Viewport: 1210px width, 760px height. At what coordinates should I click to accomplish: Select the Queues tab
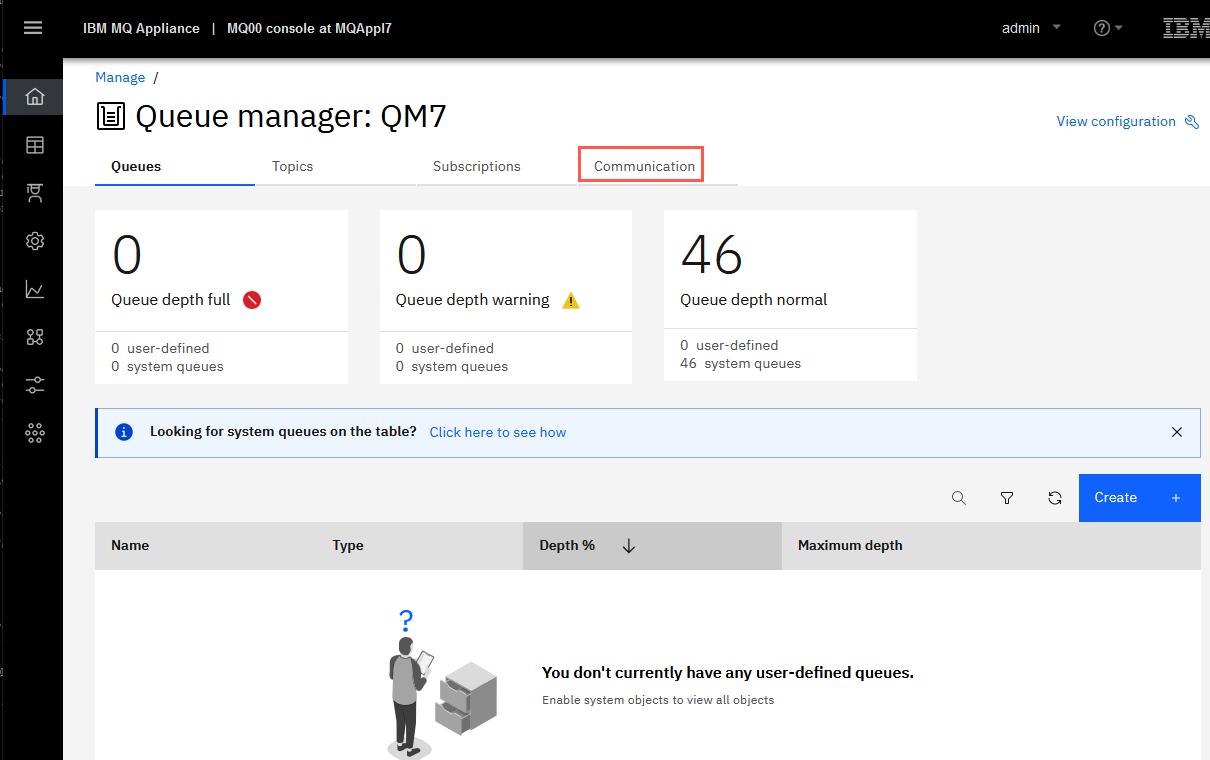coord(175,166)
